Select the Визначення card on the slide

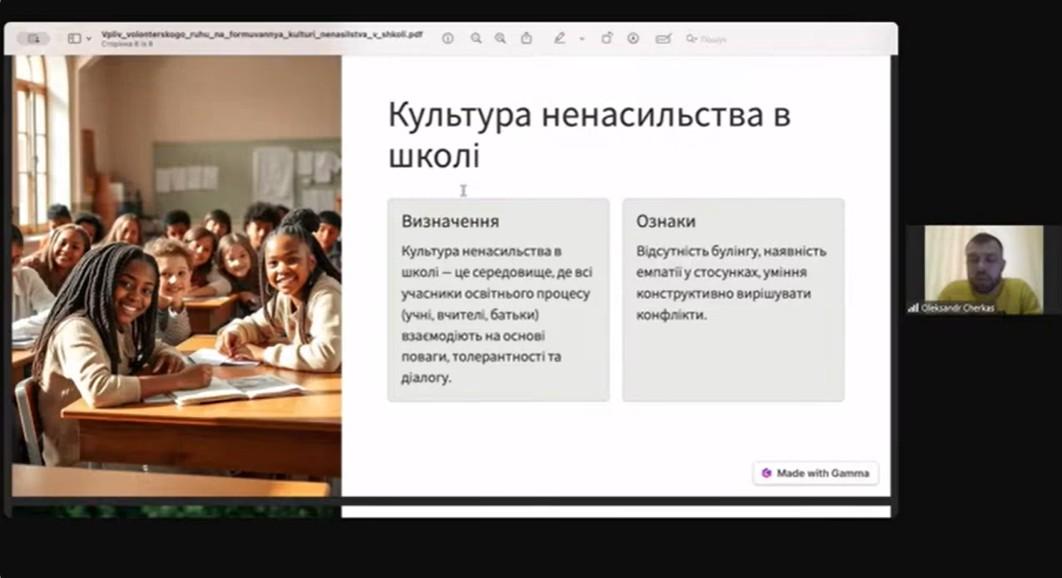point(498,299)
